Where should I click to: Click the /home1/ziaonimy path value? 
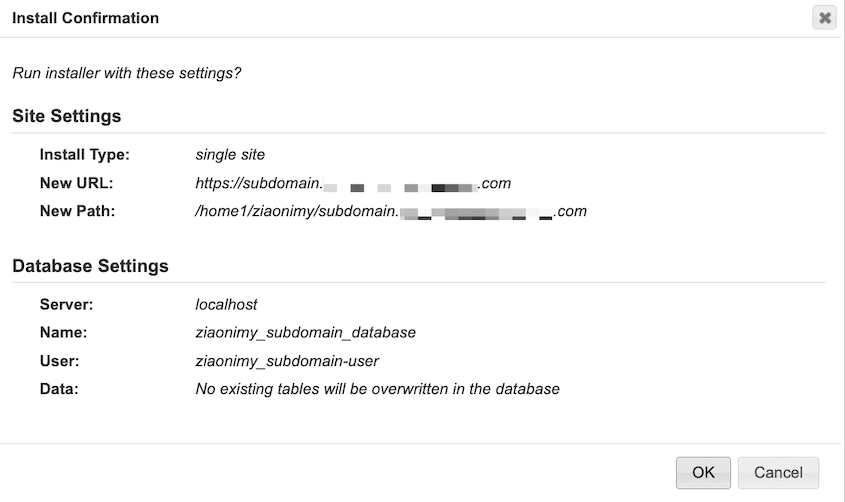[x=390, y=211]
